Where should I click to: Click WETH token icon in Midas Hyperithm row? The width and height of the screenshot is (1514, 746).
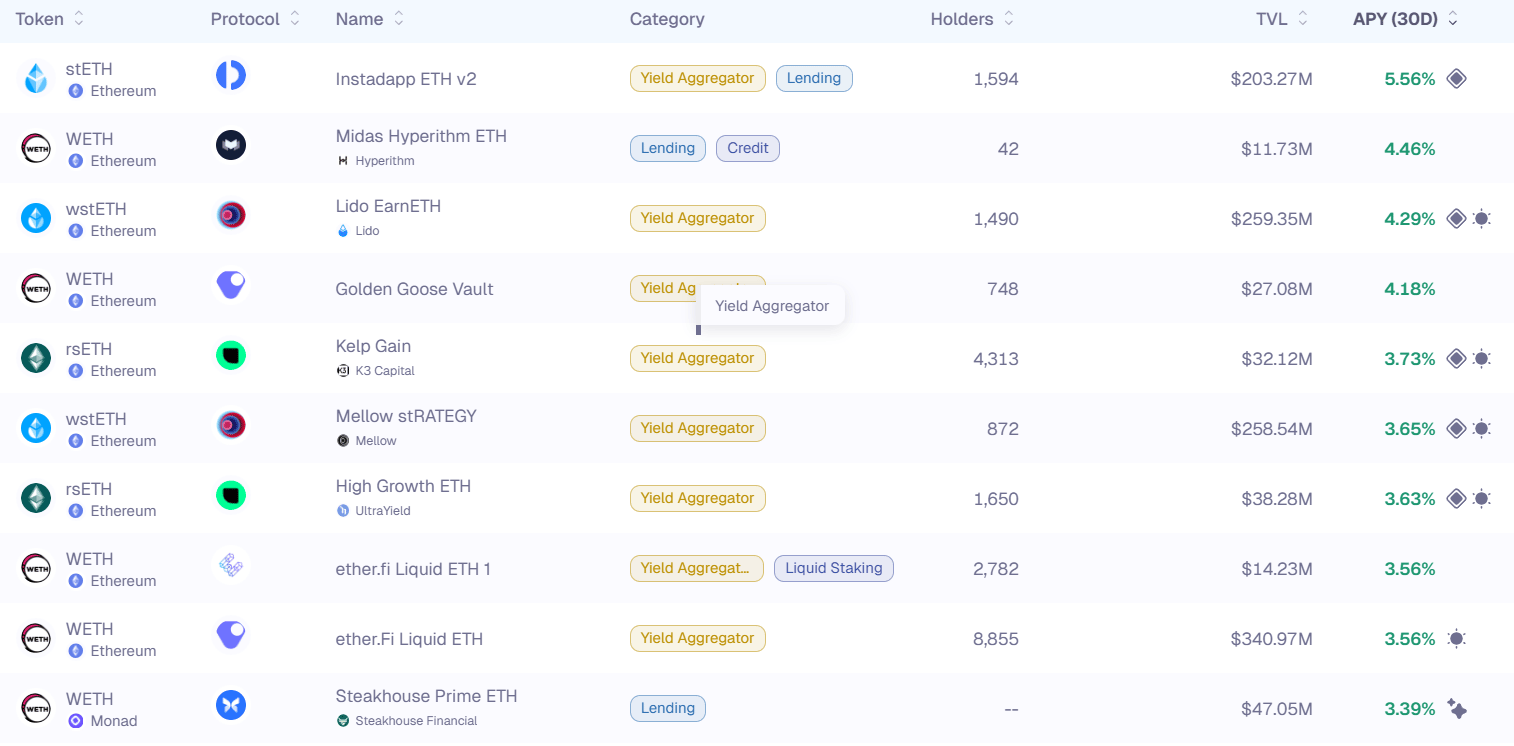(36, 148)
